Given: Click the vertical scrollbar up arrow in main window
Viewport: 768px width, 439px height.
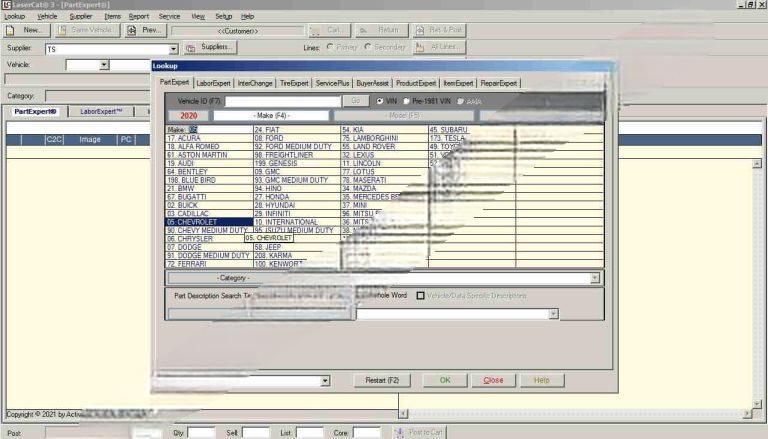Looking at the screenshot, I should pos(757,164).
